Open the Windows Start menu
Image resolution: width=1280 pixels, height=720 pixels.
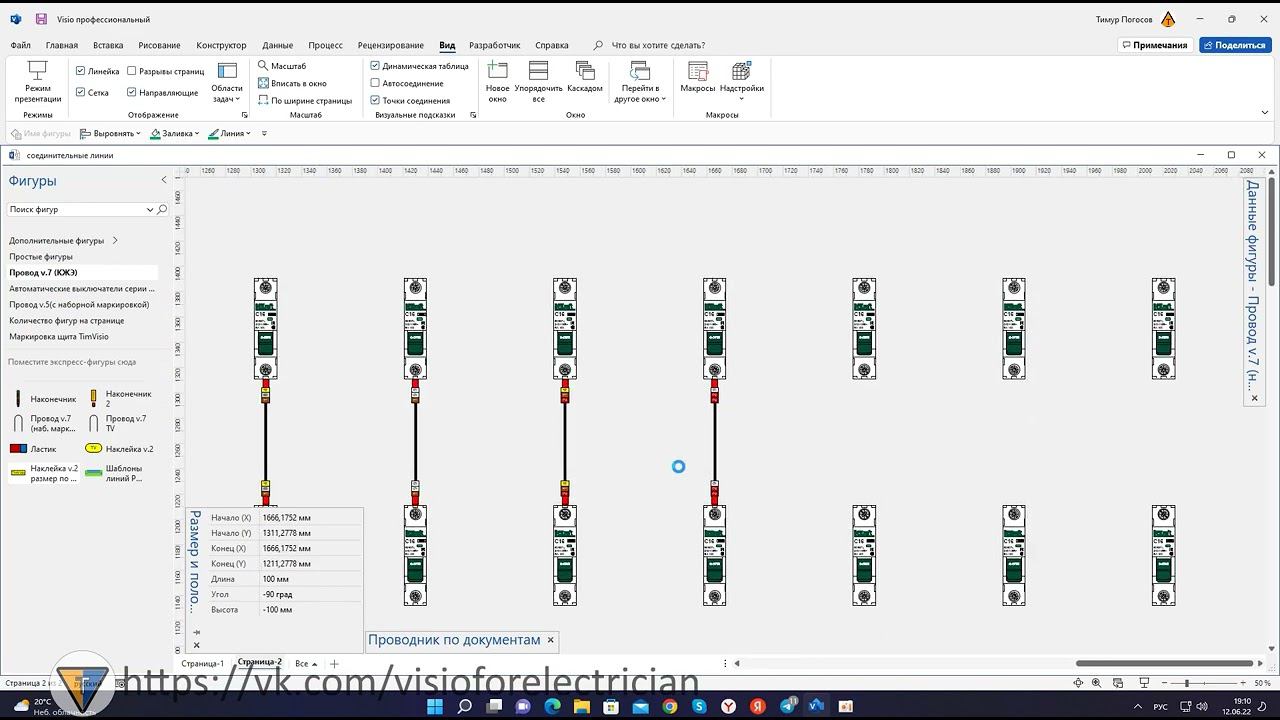tap(435, 706)
